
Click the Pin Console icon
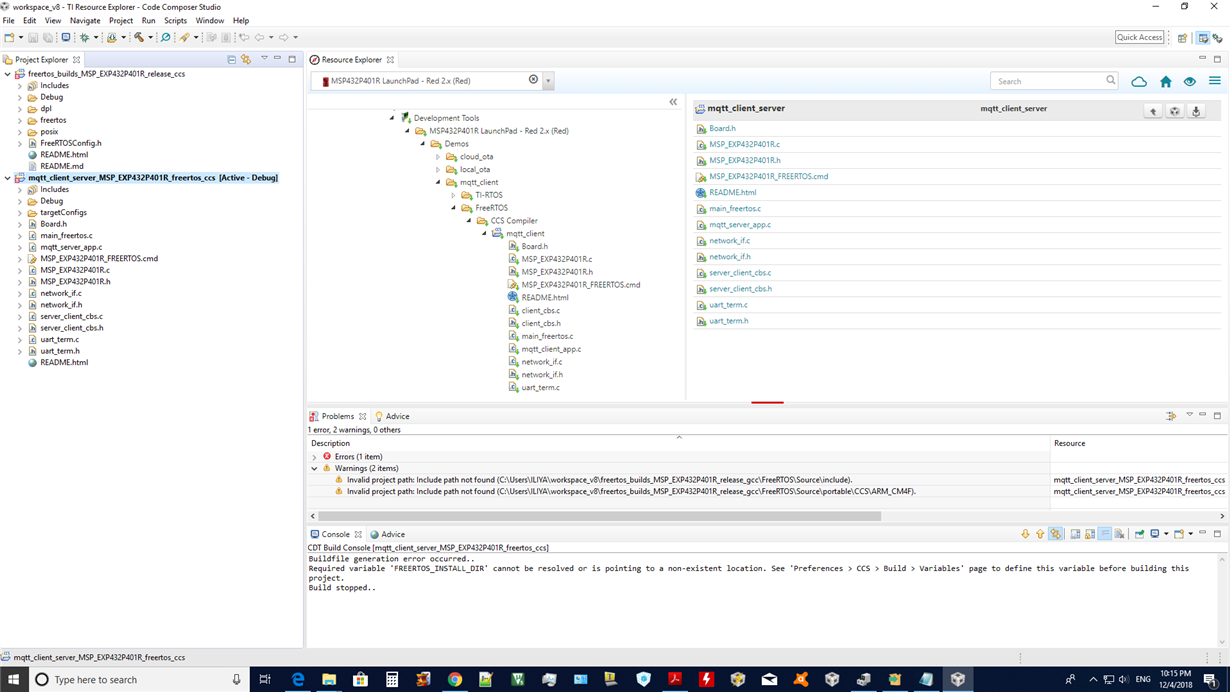[1139, 534]
